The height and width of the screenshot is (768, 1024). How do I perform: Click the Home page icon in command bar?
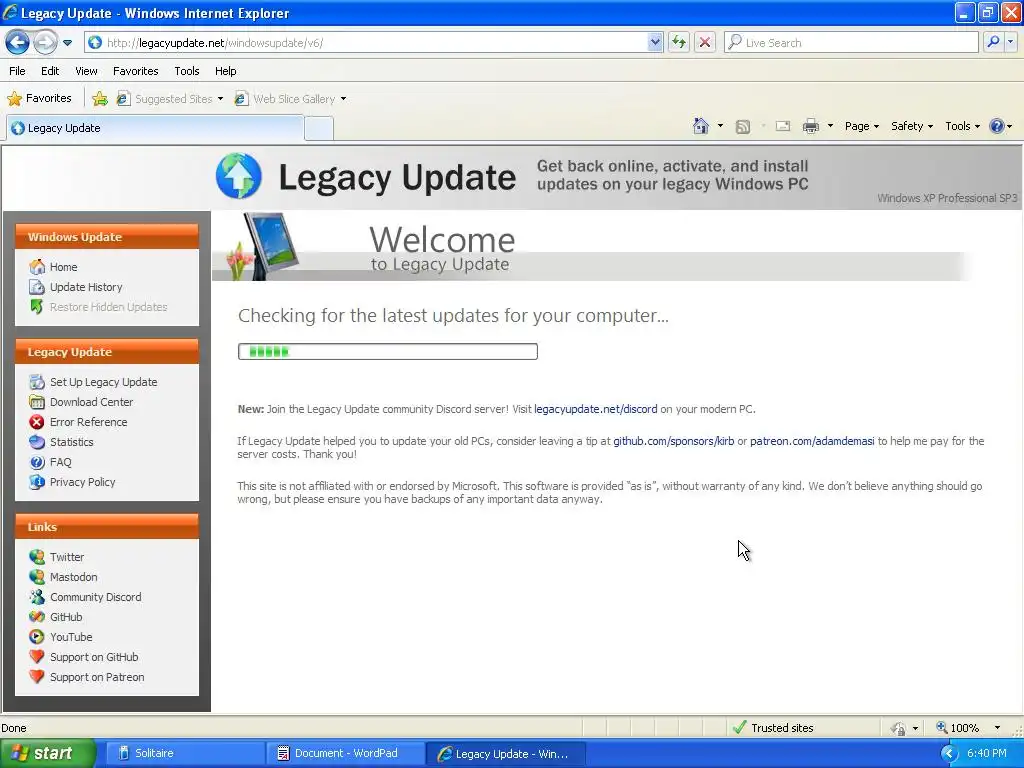(701, 126)
